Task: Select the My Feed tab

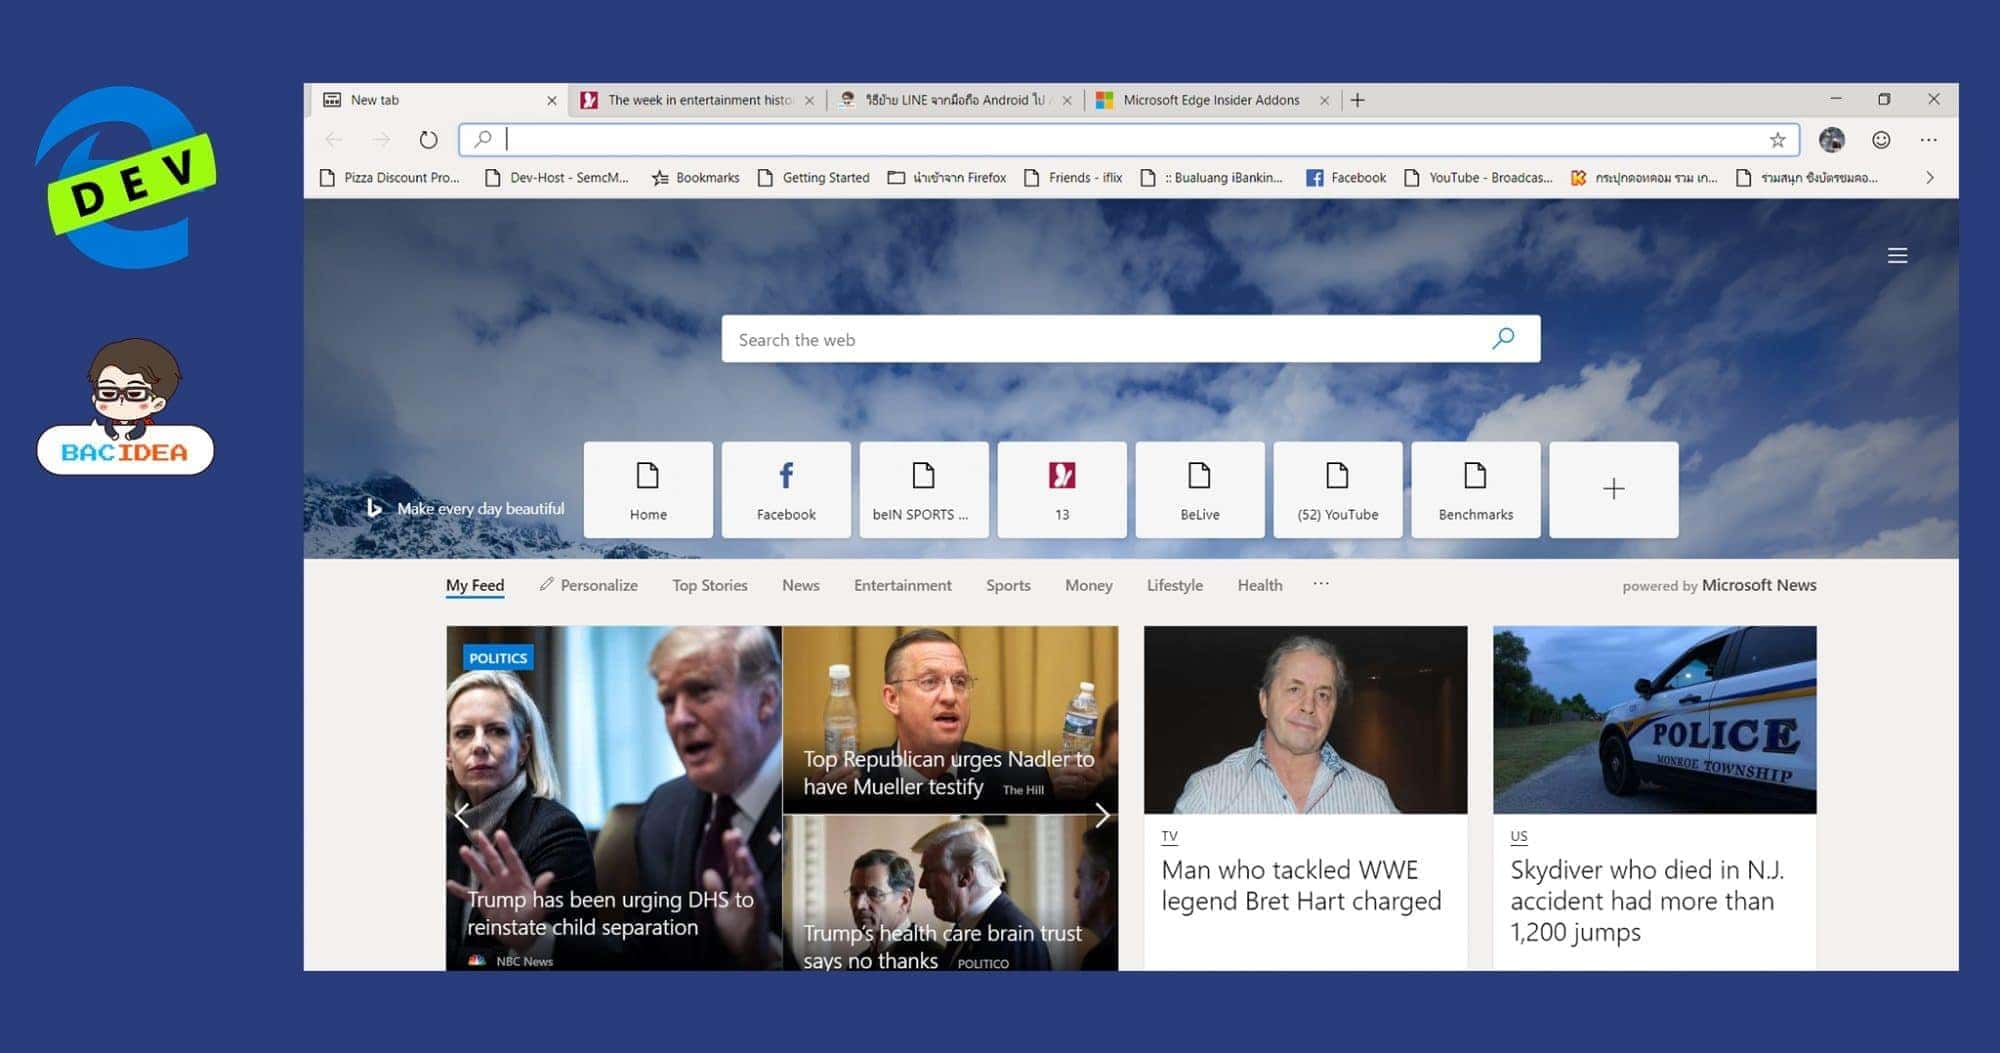Action: (475, 586)
